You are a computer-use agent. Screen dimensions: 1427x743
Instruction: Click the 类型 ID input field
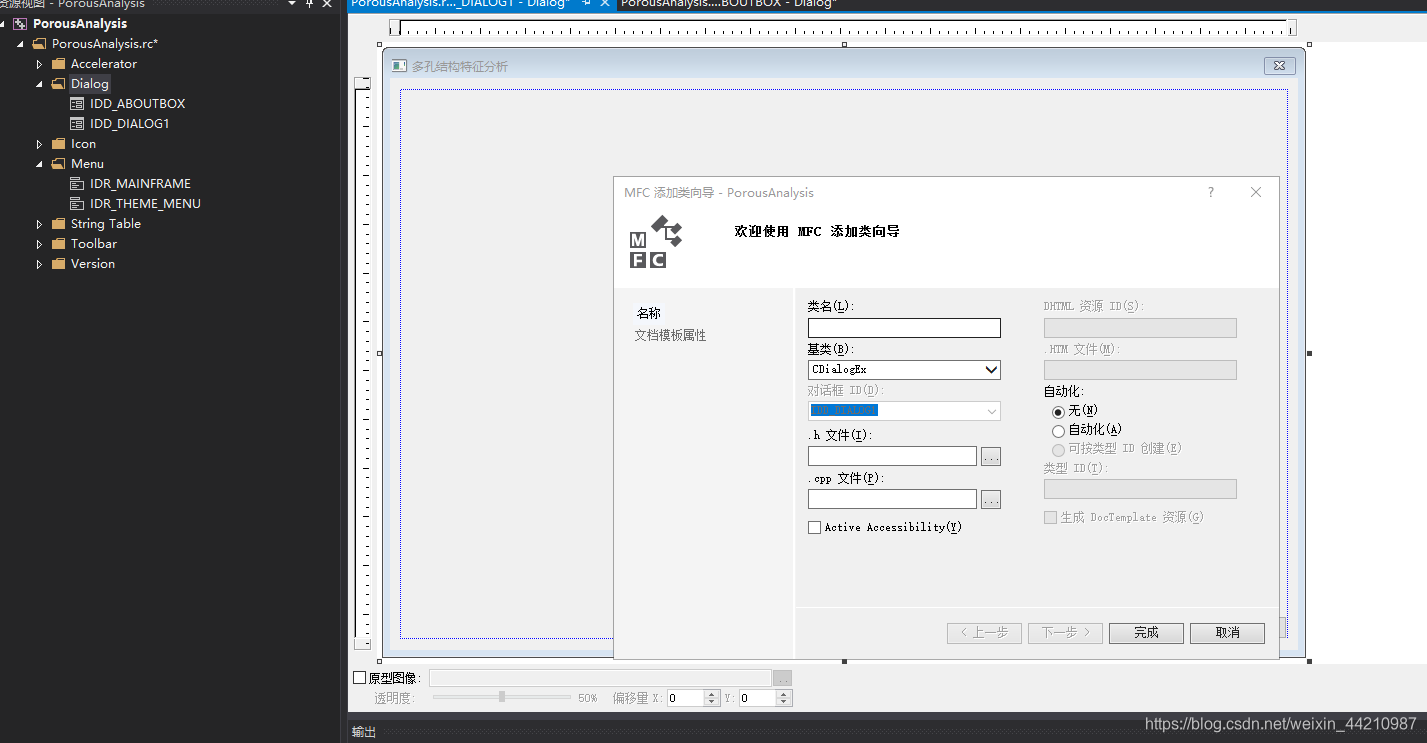pyautogui.click(x=1140, y=489)
